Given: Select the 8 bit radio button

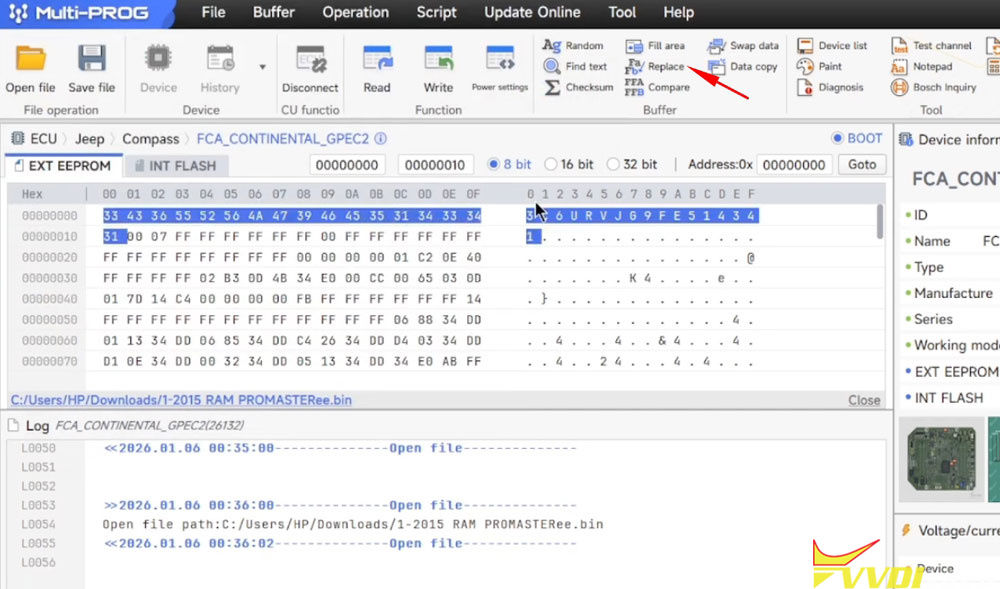Looking at the screenshot, I should [x=493, y=164].
